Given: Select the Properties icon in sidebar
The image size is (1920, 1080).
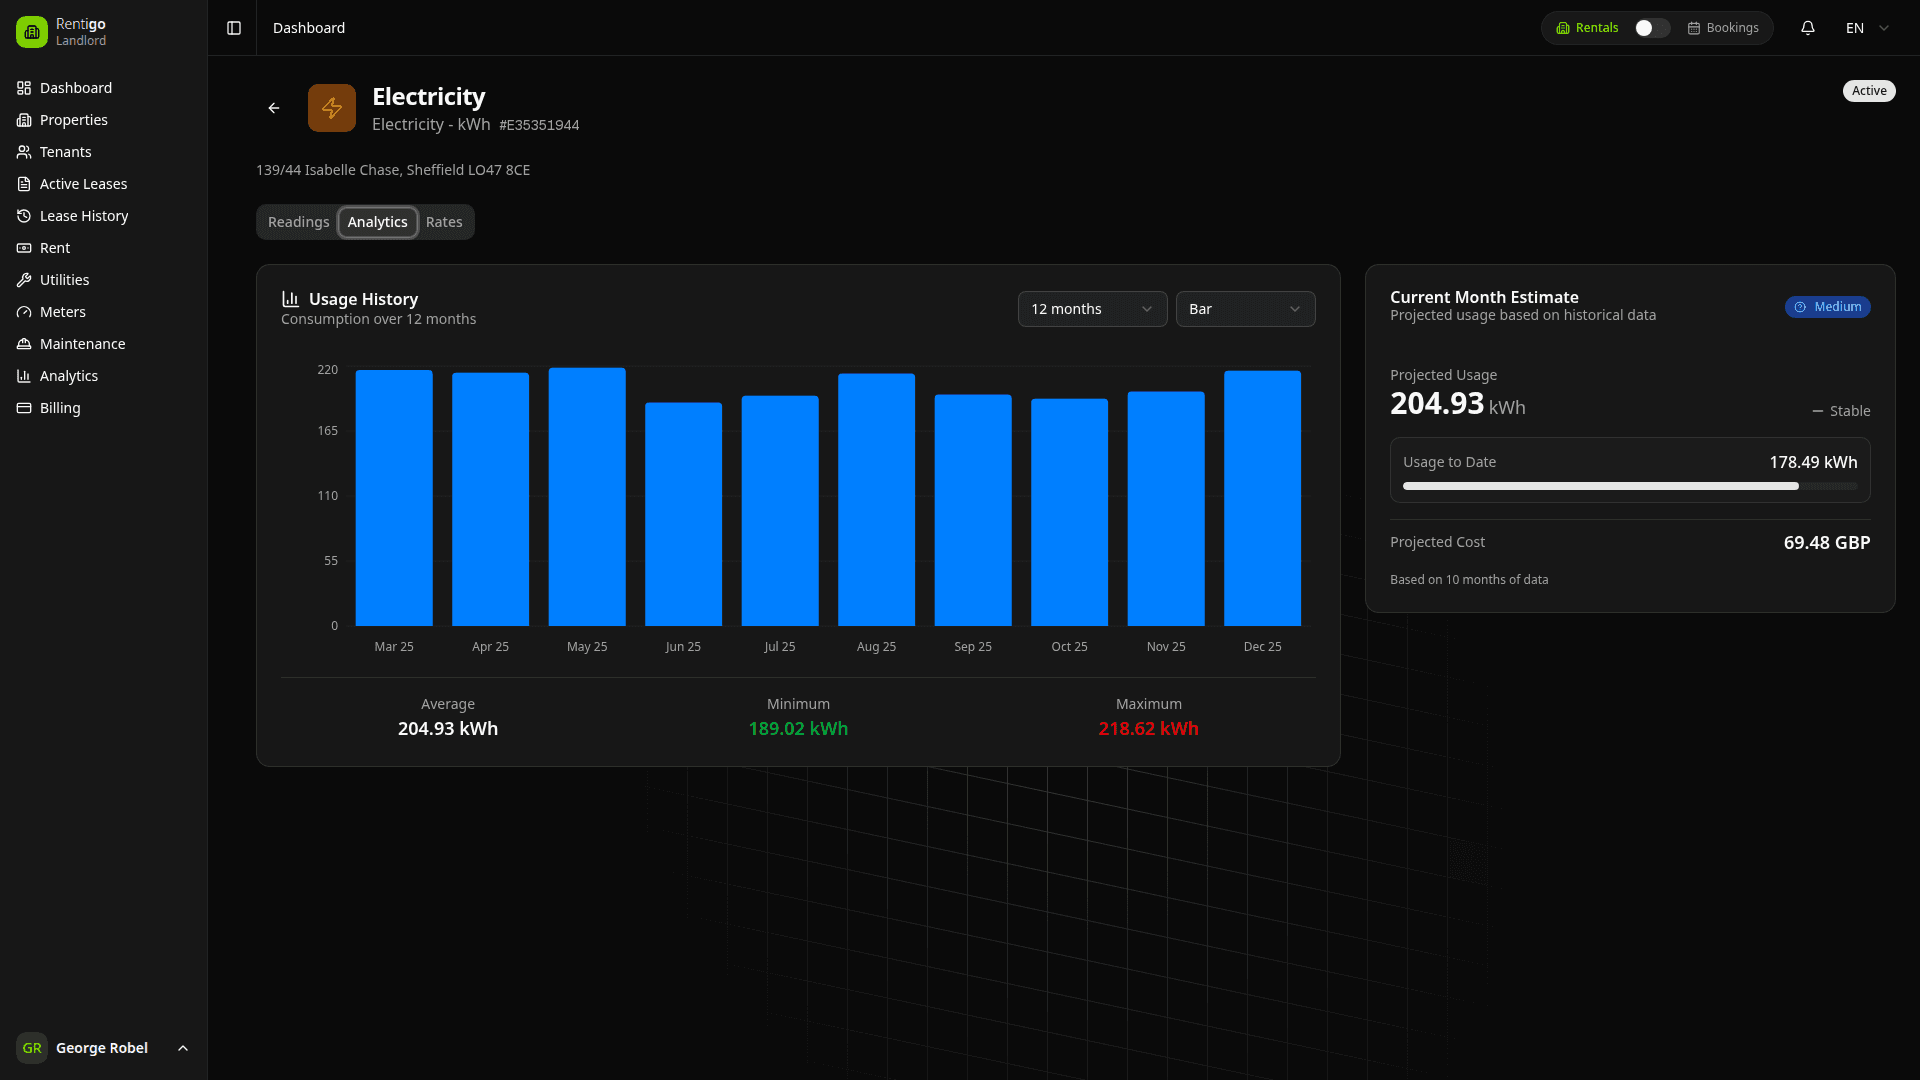Looking at the screenshot, I should coord(24,120).
